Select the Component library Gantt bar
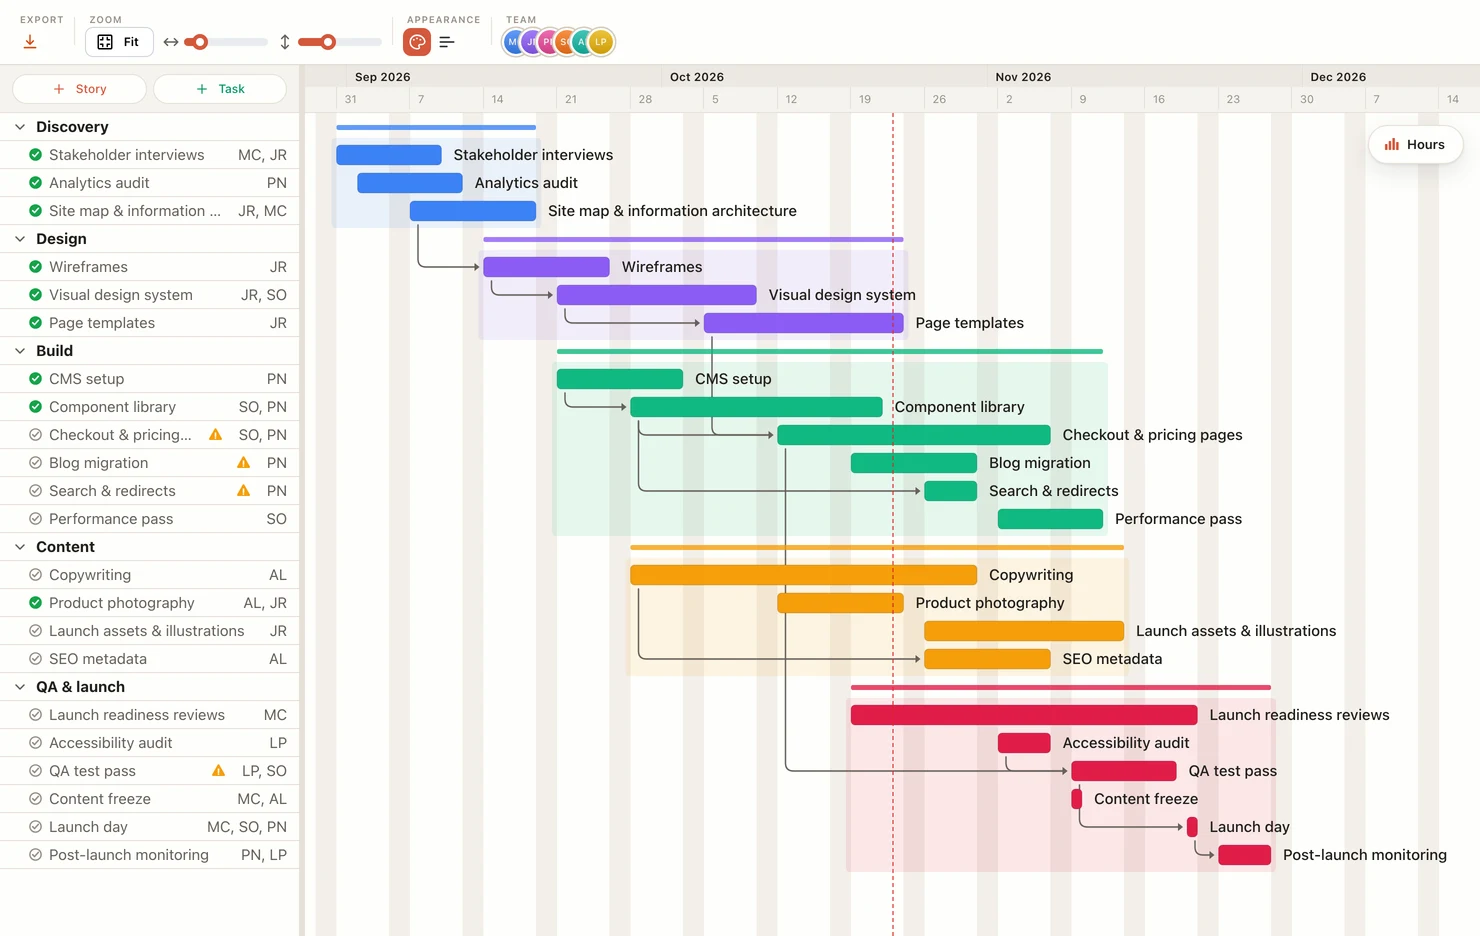 pos(756,407)
